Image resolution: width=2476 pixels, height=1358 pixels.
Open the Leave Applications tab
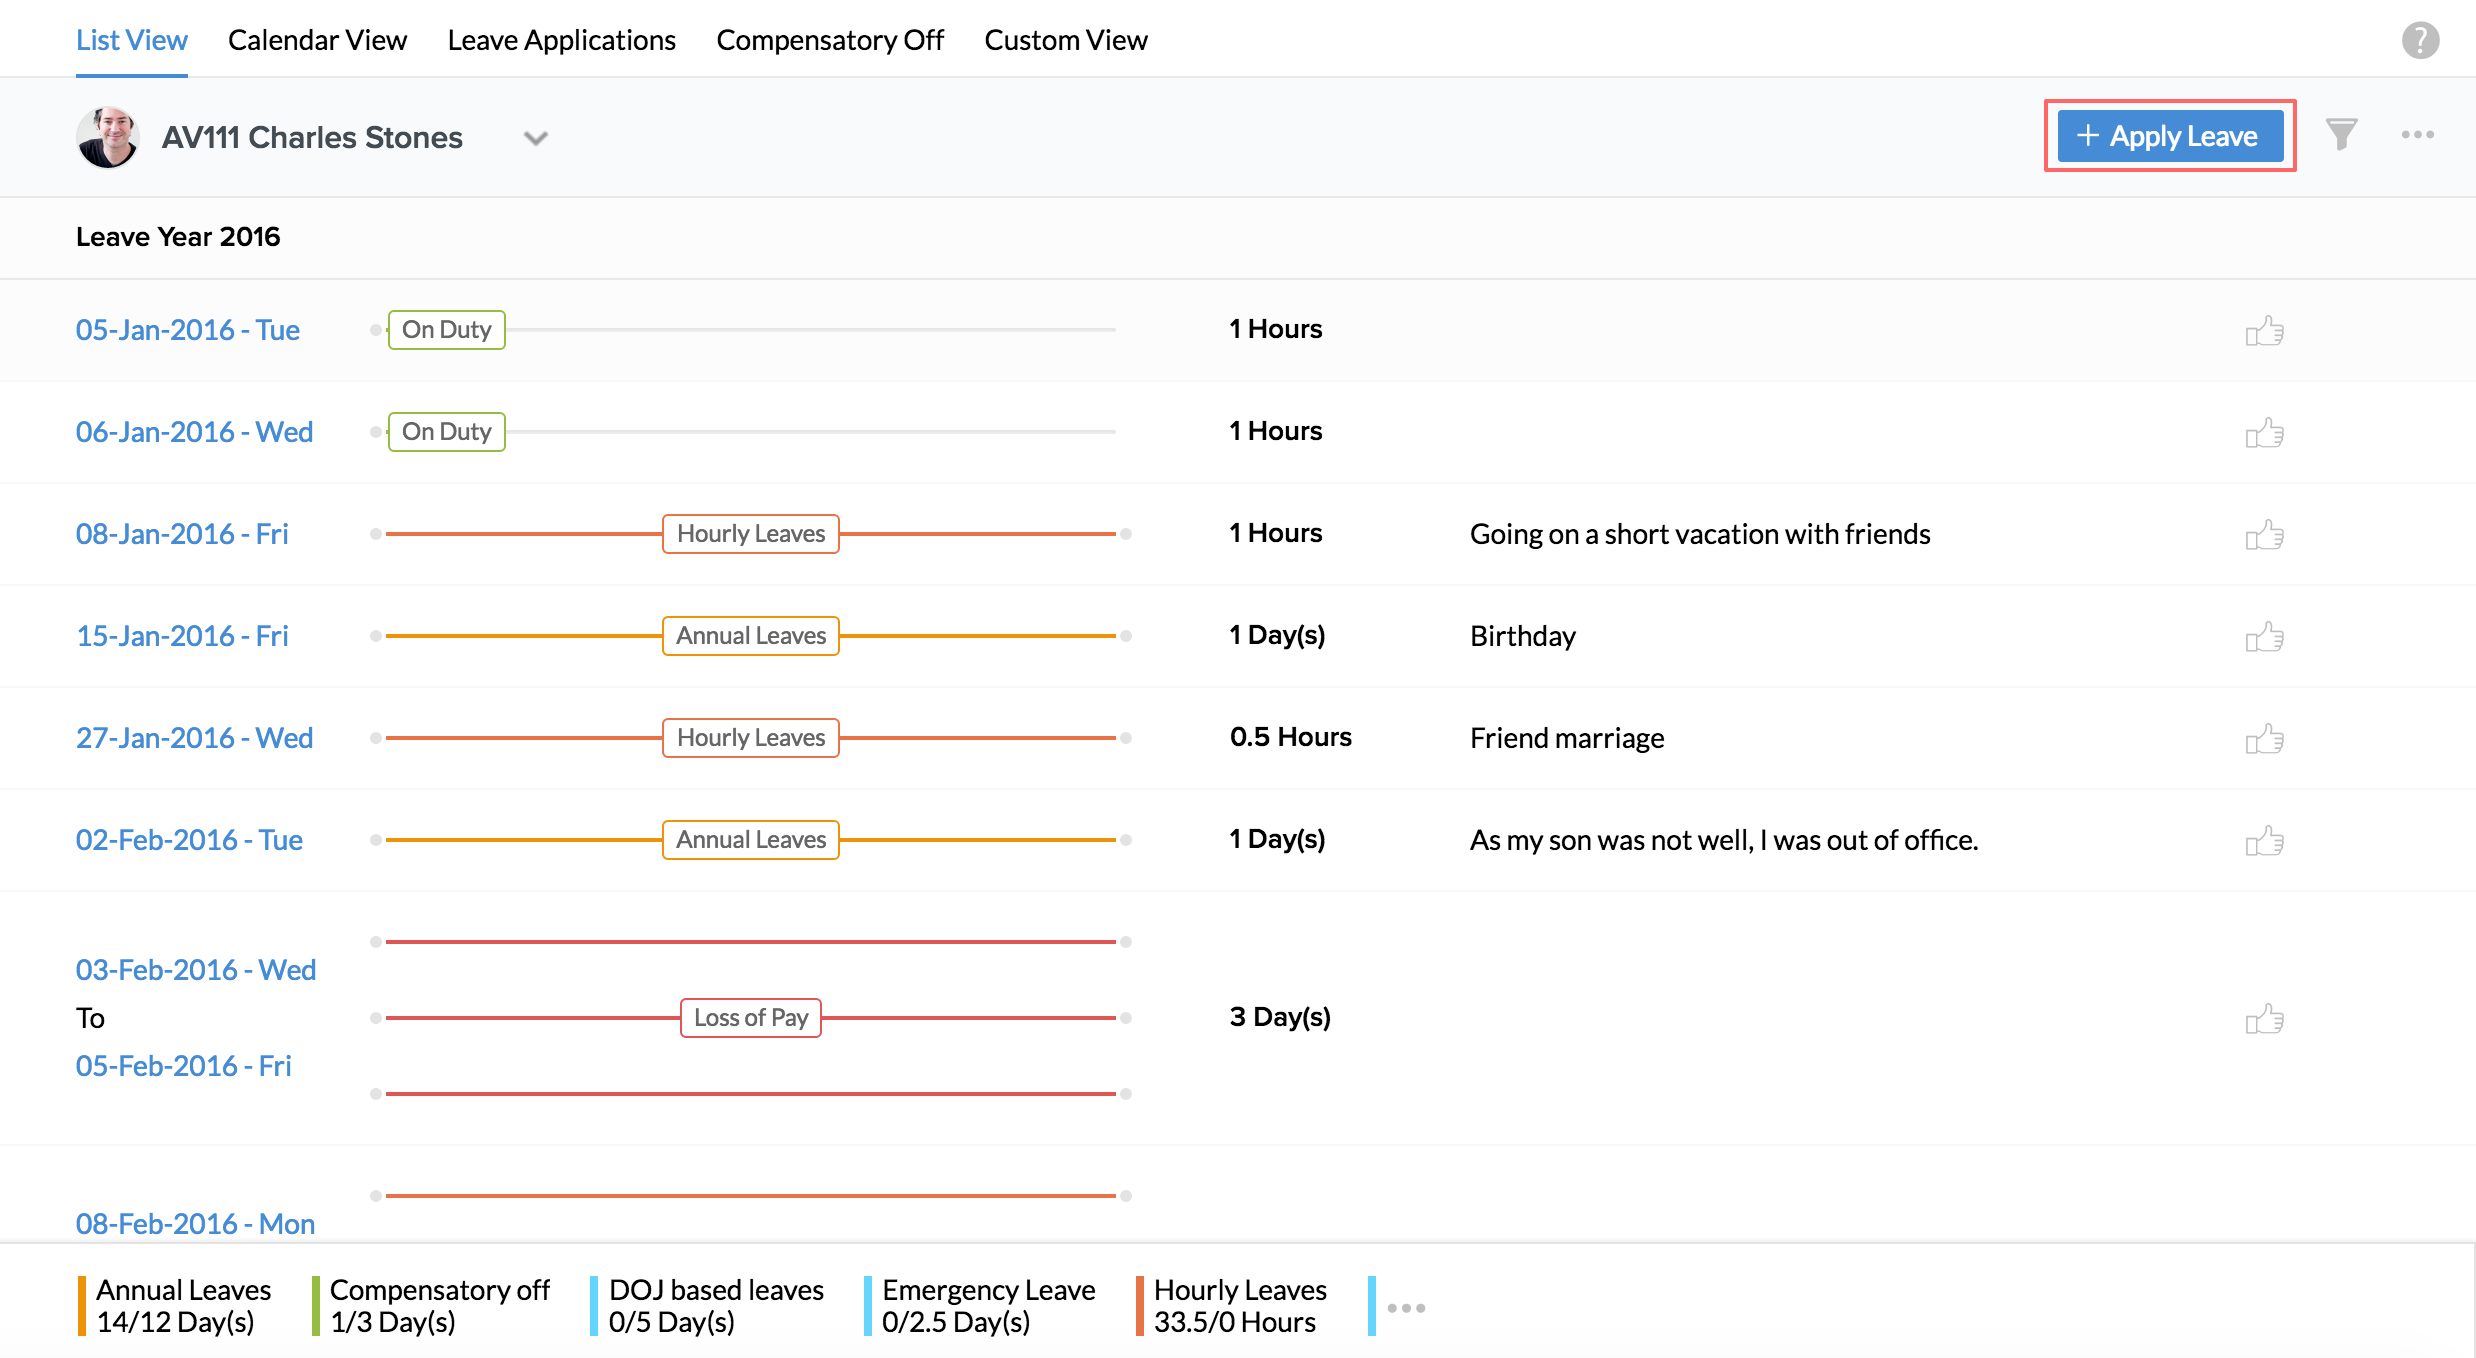561,40
